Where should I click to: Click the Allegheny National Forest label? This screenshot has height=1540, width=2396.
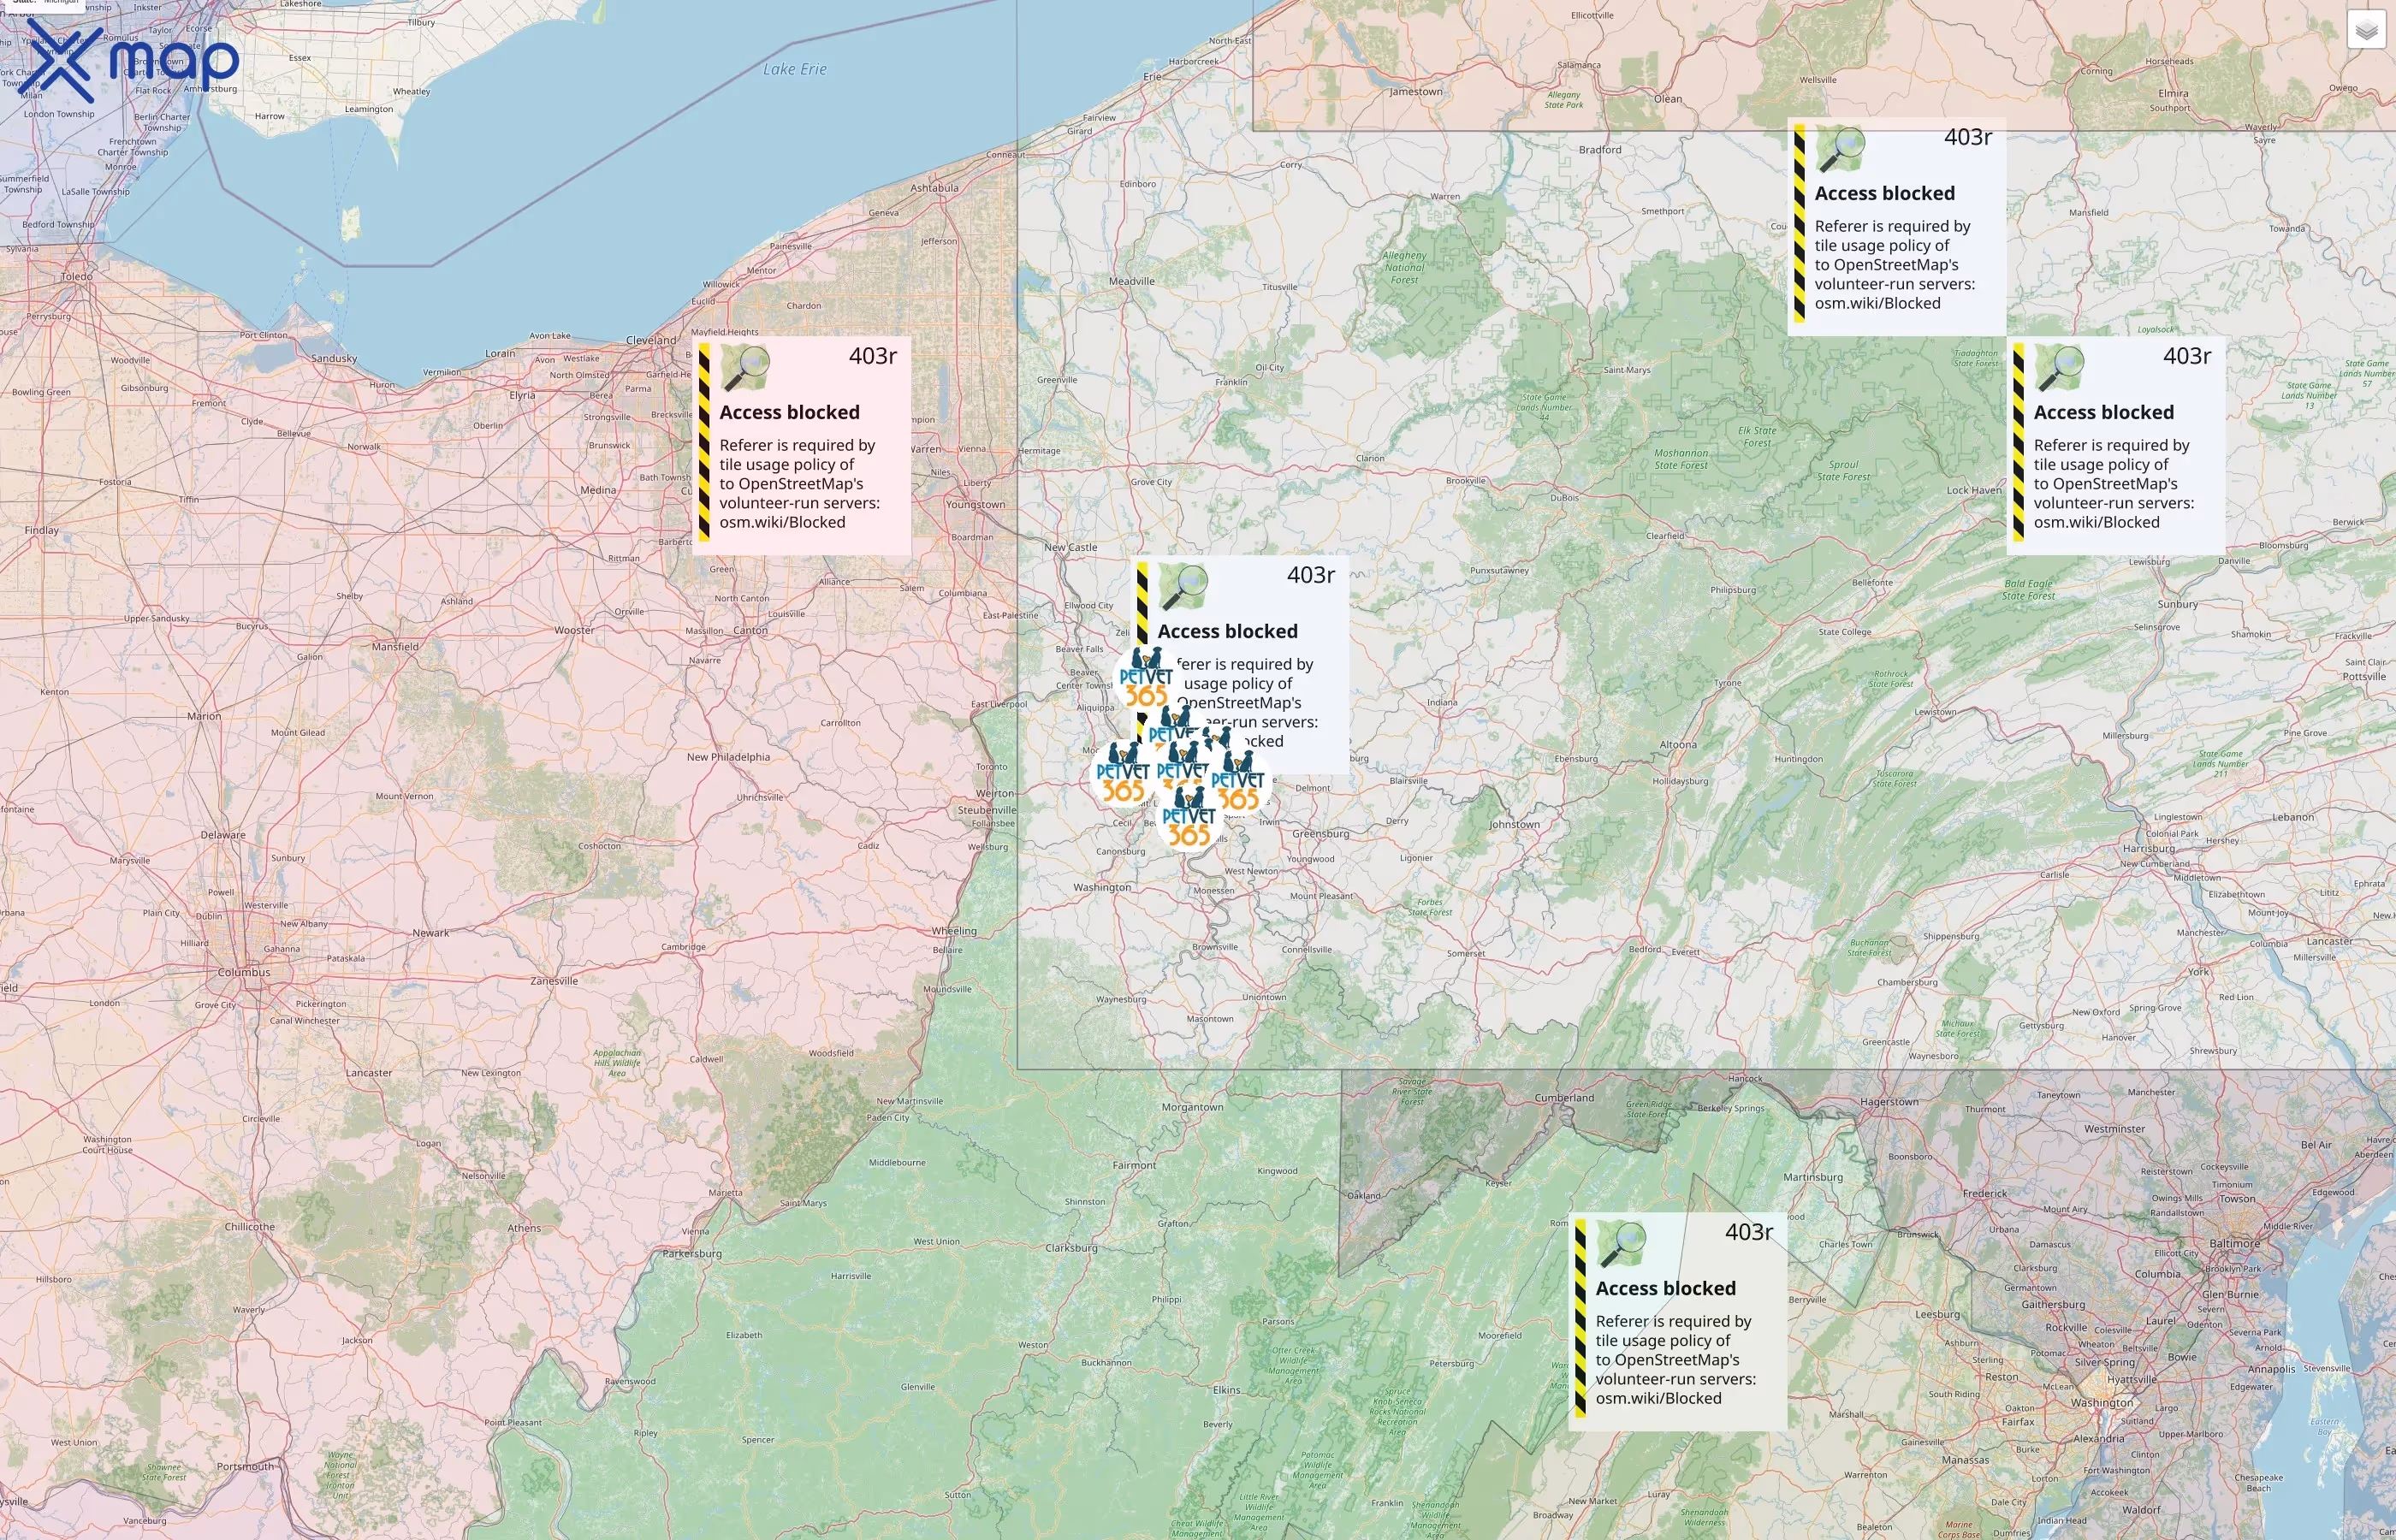[1404, 268]
